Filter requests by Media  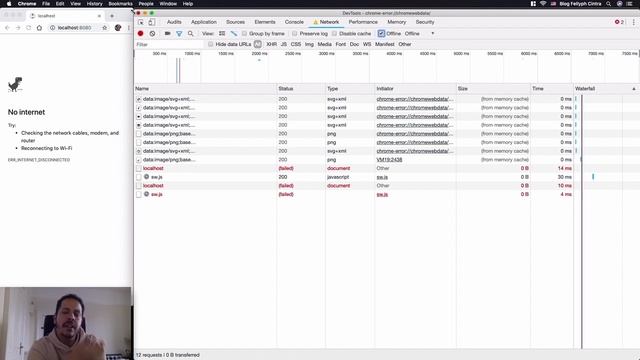click(x=324, y=44)
